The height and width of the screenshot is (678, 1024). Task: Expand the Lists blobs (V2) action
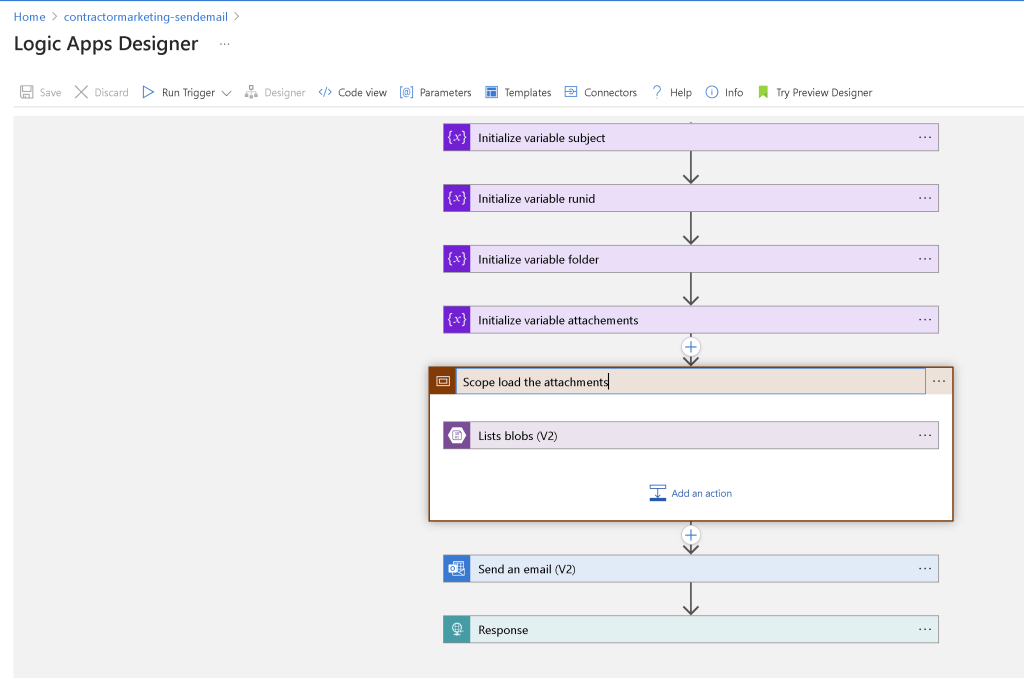[691, 436]
